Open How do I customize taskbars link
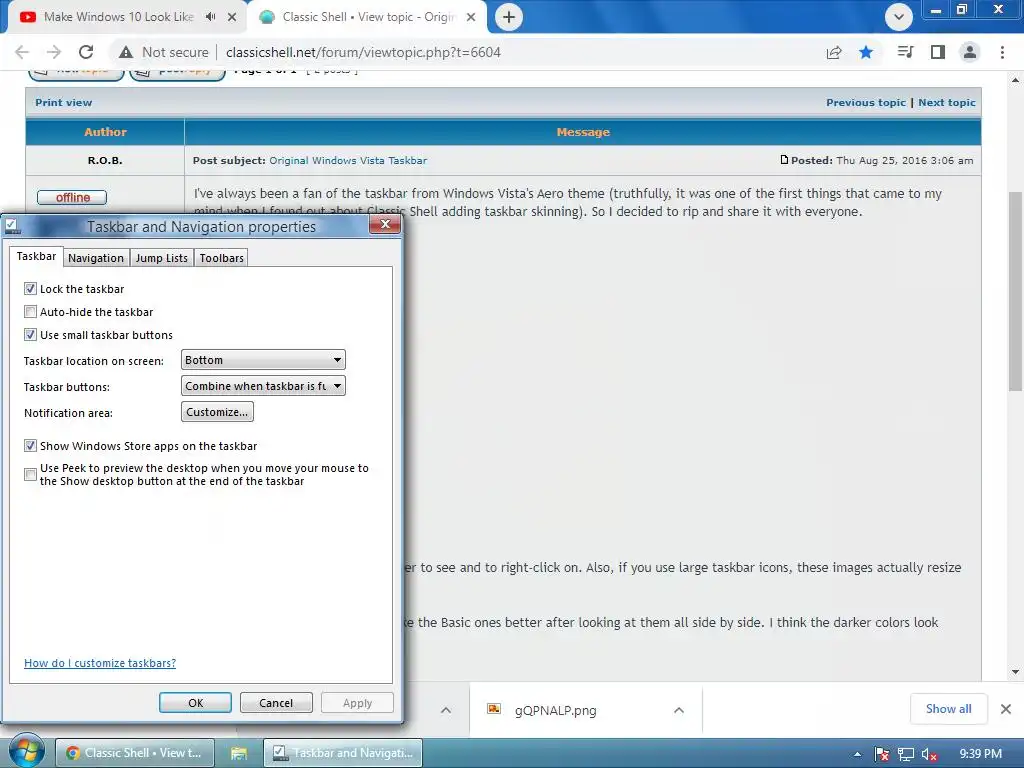 click(x=100, y=663)
